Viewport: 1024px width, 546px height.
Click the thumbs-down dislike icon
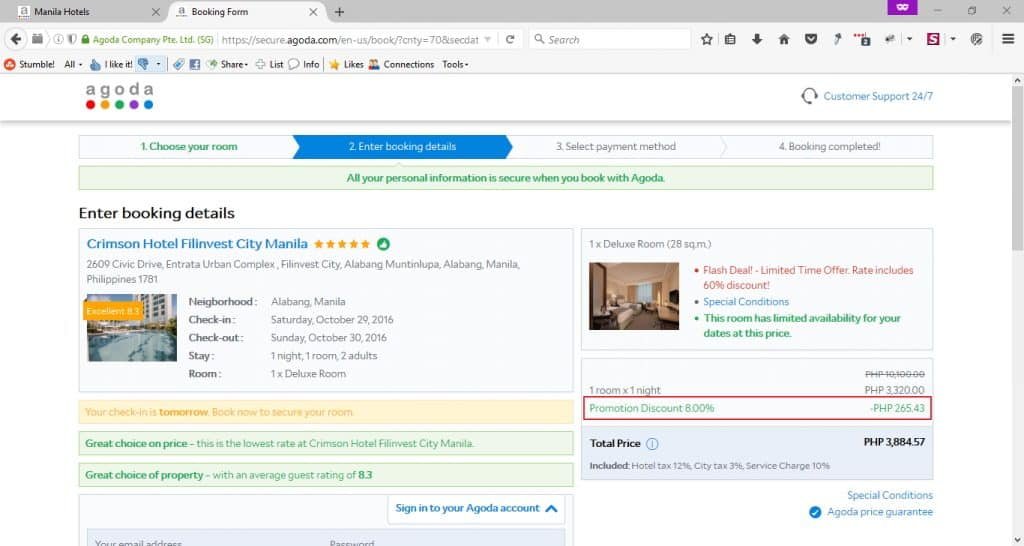click(143, 64)
